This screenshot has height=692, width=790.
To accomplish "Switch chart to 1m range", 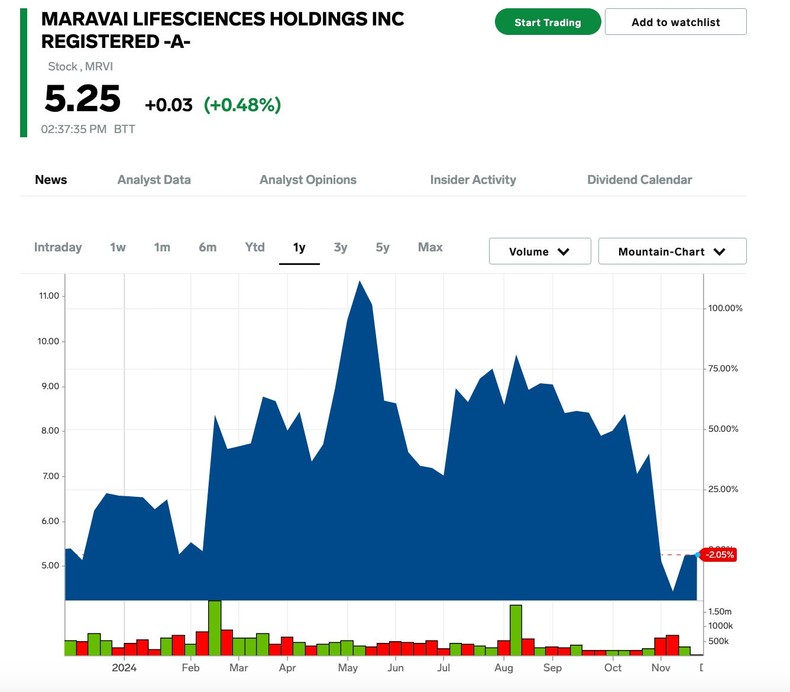I will (x=162, y=247).
